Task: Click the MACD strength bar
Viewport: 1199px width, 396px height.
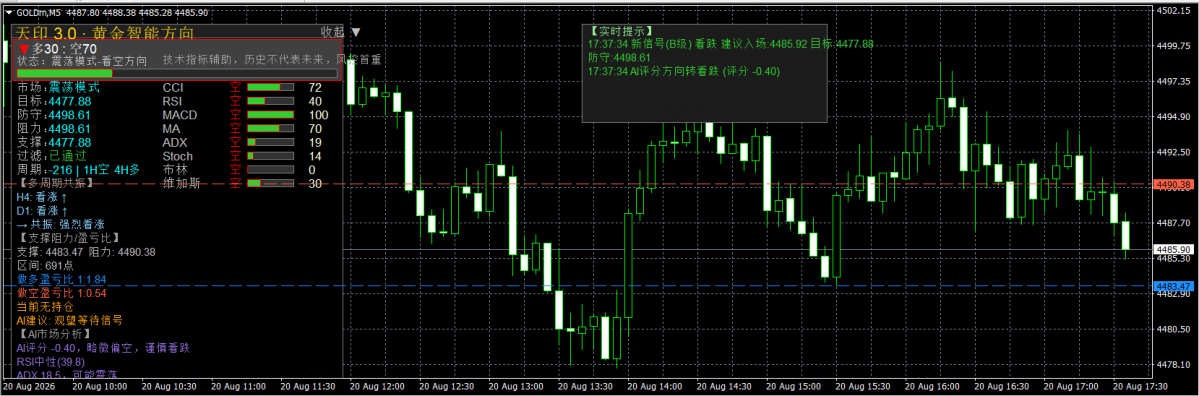Action: [x=271, y=115]
